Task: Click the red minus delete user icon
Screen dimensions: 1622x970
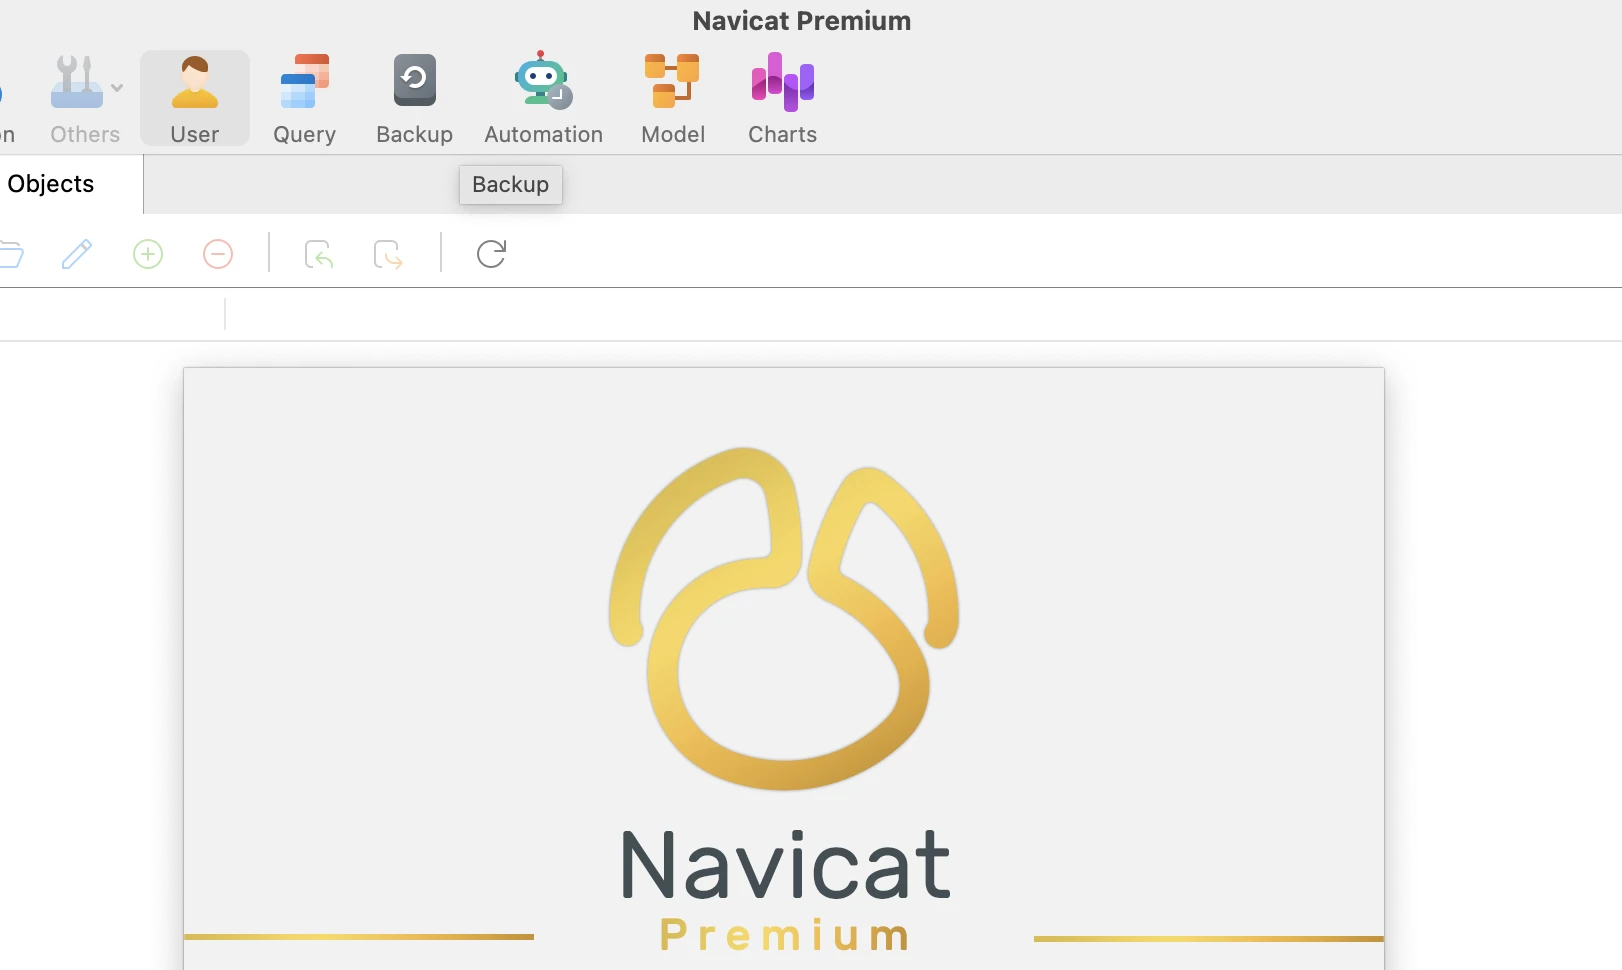Action: pyautogui.click(x=218, y=254)
